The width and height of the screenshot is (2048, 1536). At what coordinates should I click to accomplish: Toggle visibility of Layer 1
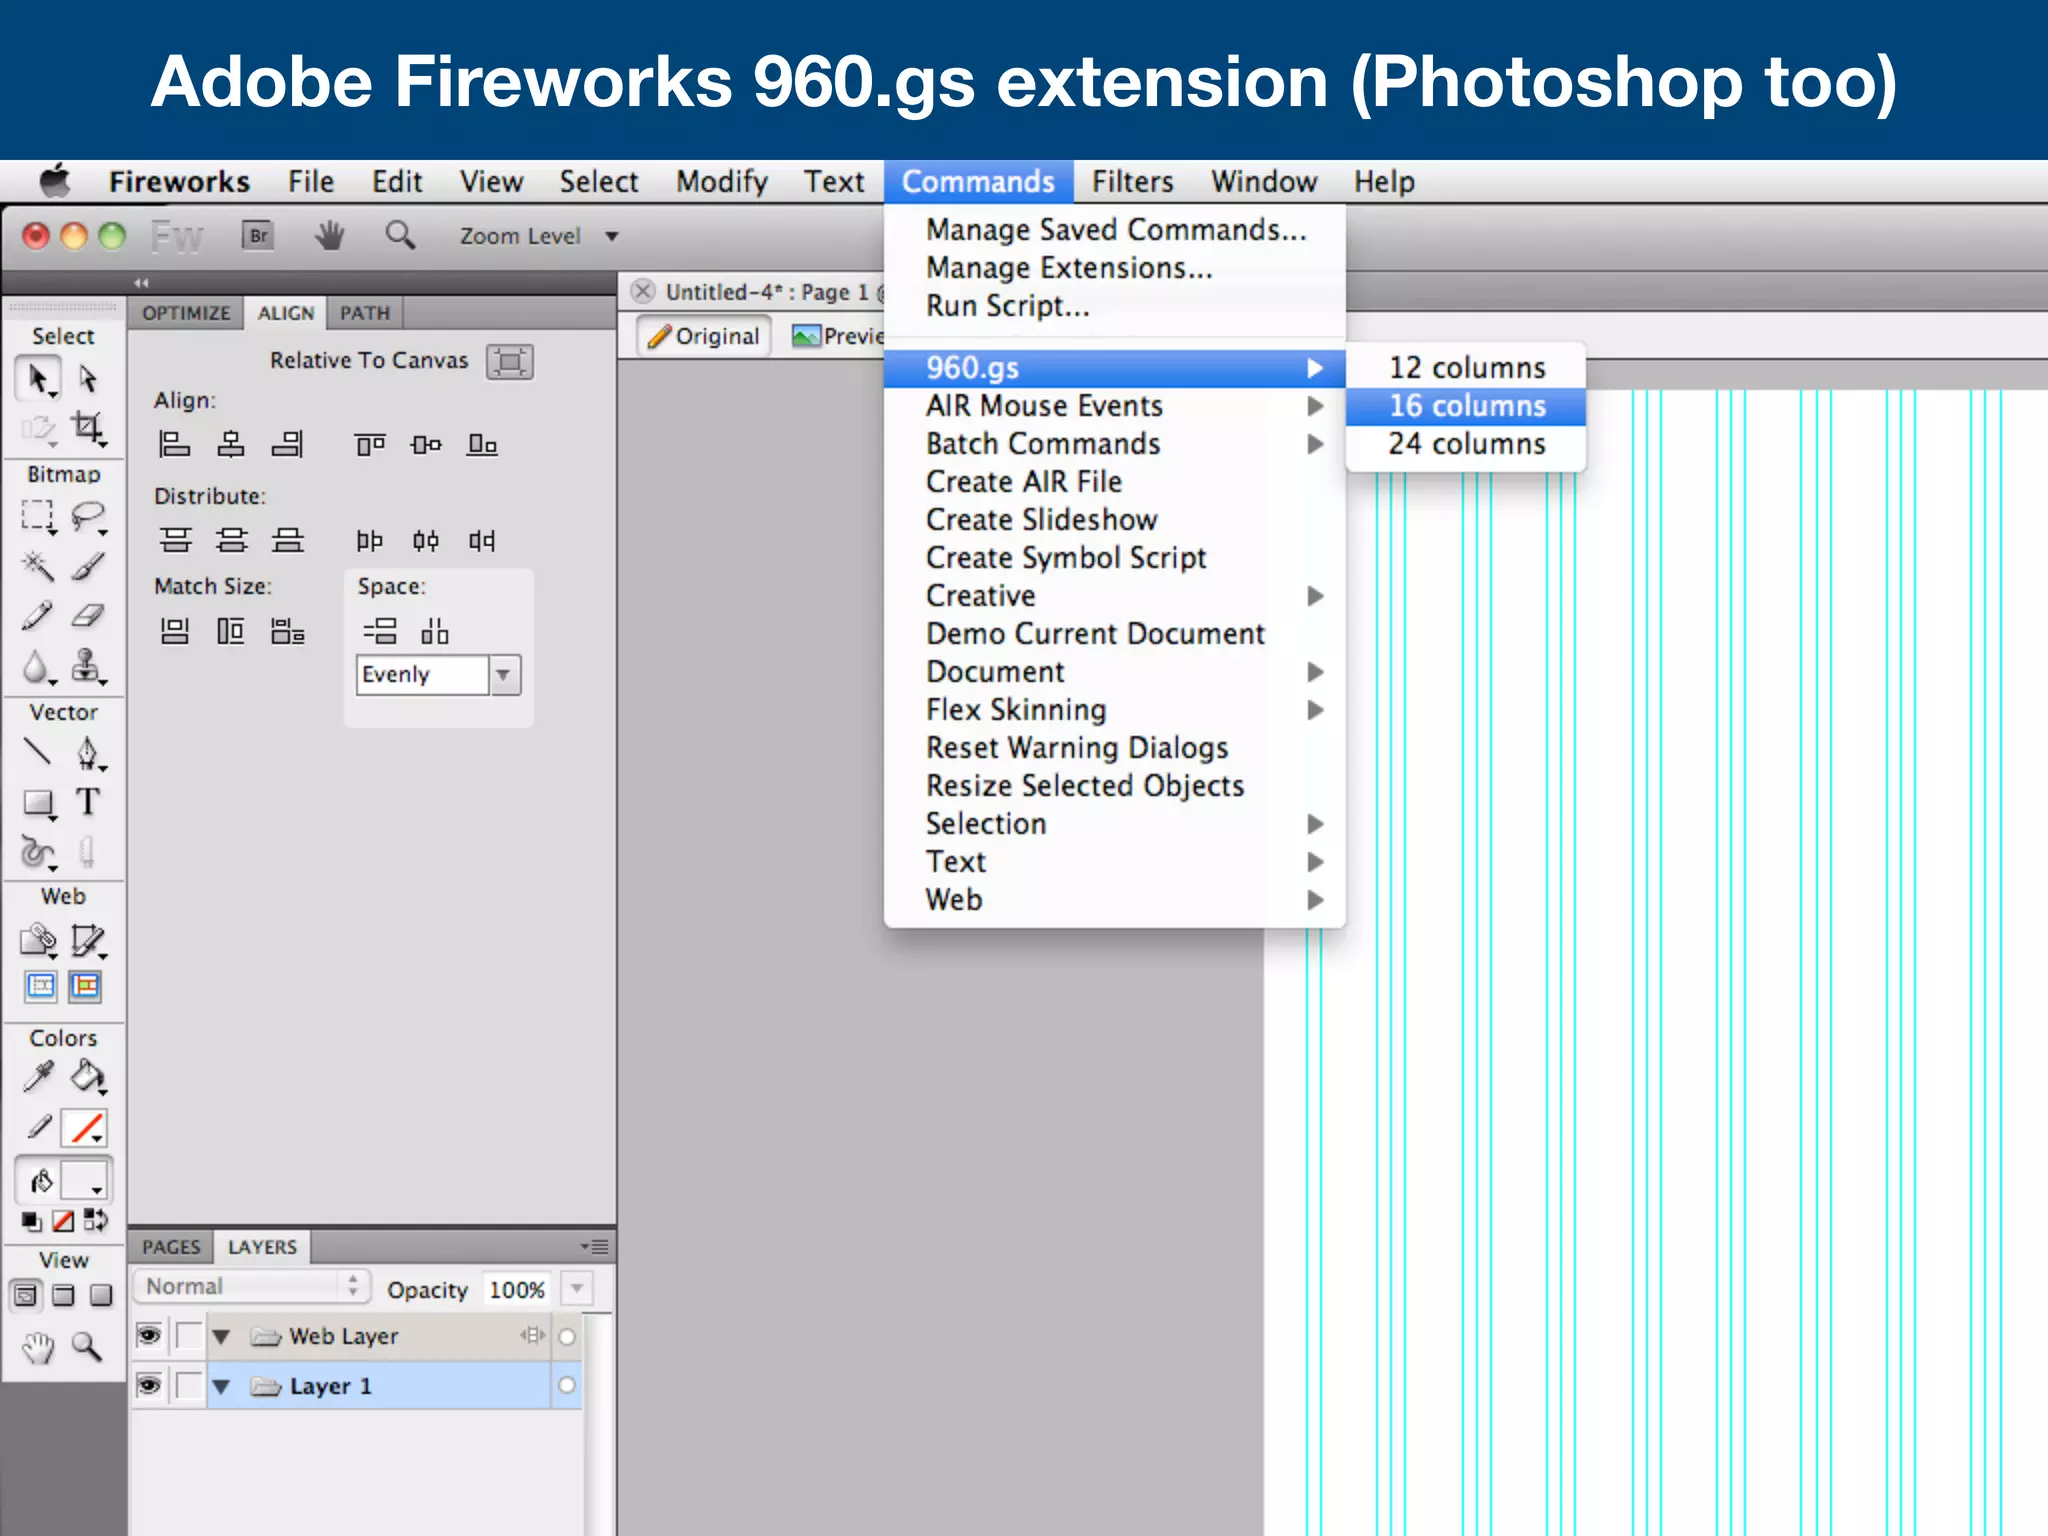coord(149,1385)
